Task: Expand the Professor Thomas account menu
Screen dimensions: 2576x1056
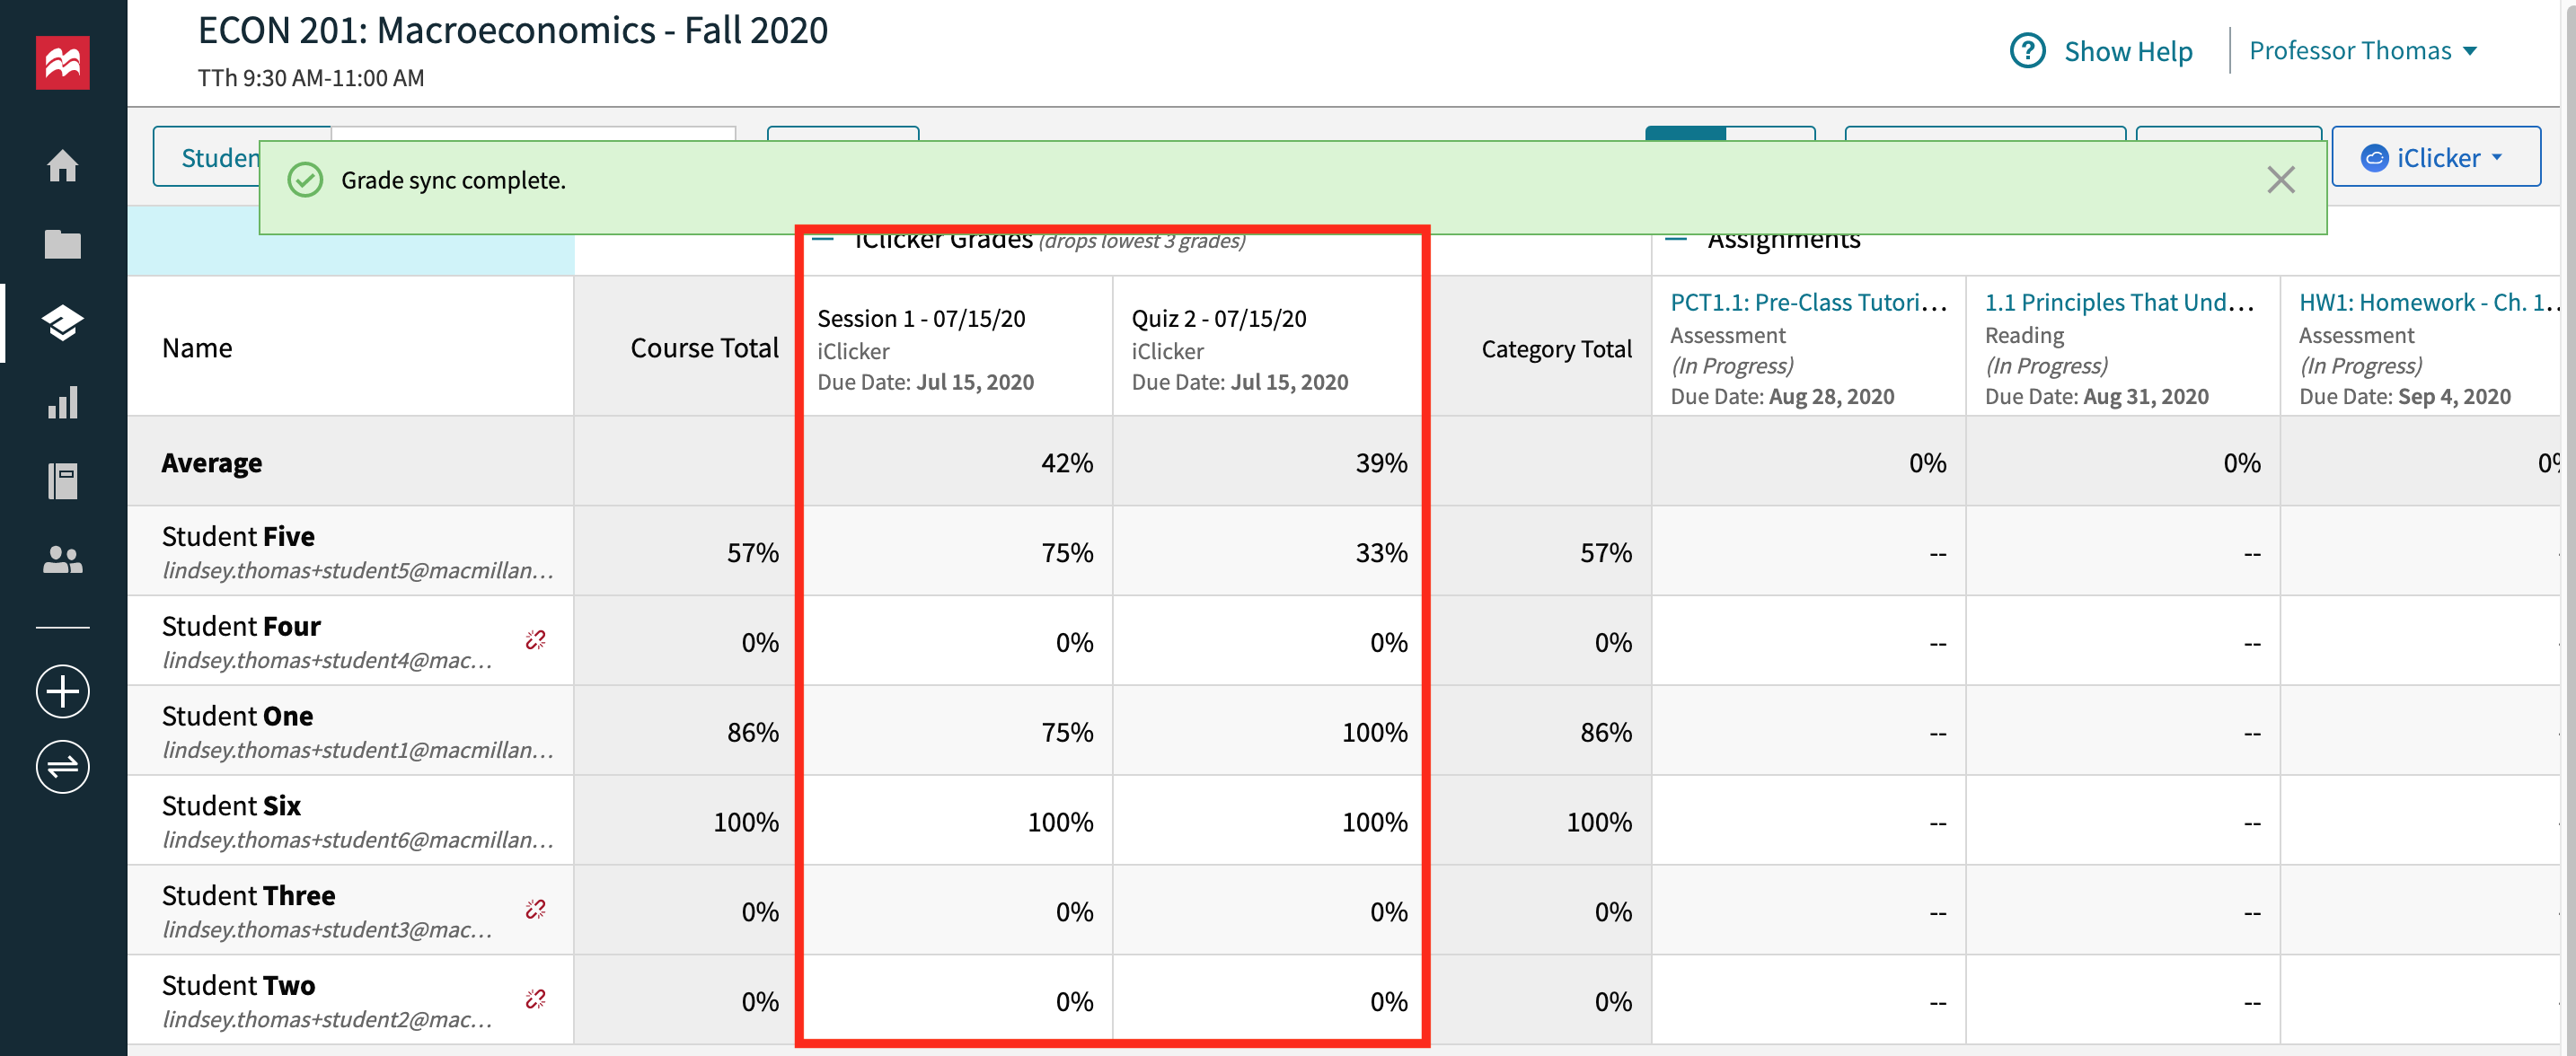Action: click(2363, 50)
